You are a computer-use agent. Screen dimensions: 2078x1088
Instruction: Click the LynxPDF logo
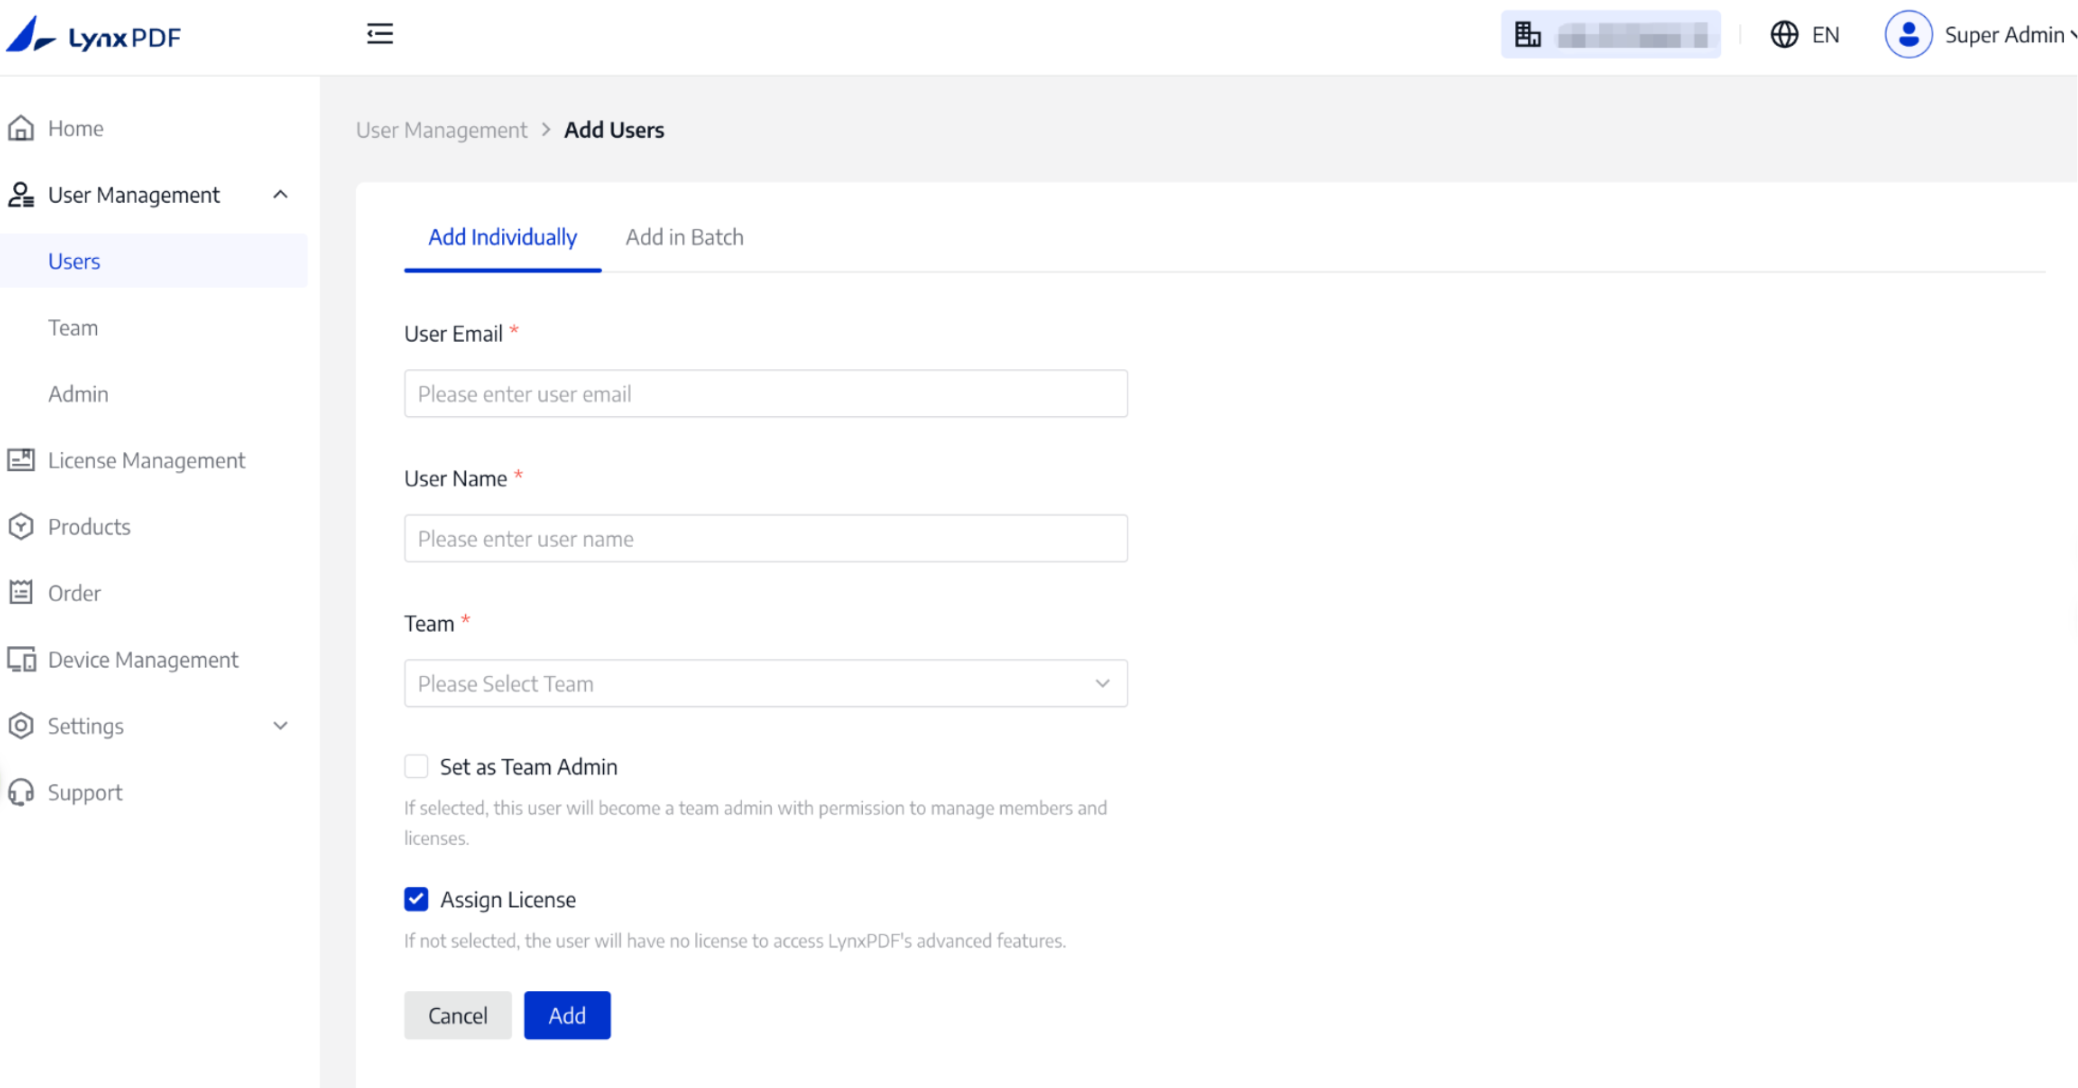[x=94, y=36]
